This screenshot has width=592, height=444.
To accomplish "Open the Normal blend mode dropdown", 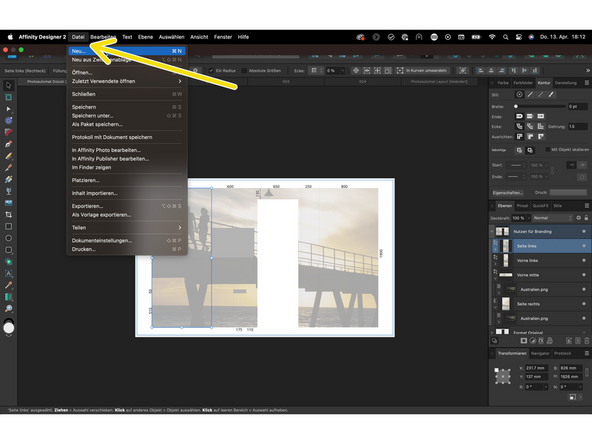I will [553, 218].
